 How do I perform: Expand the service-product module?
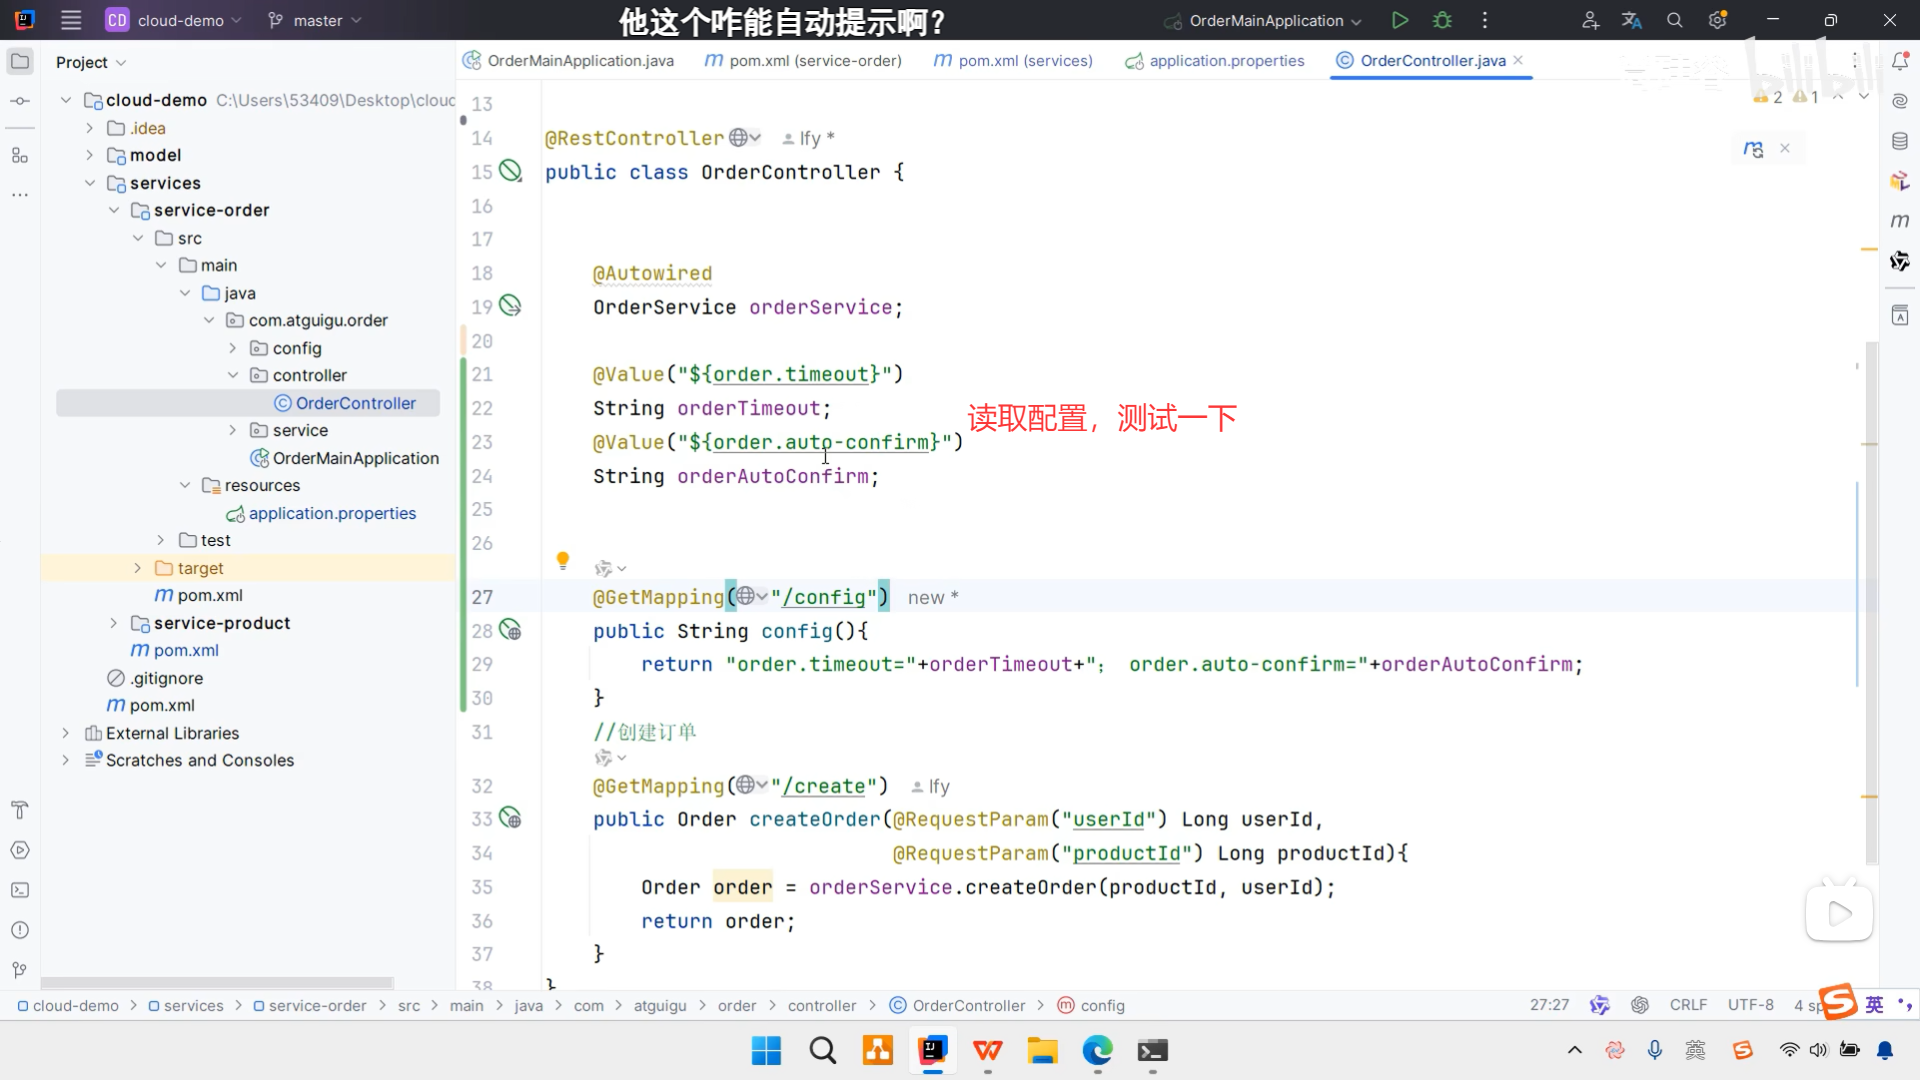coord(114,623)
